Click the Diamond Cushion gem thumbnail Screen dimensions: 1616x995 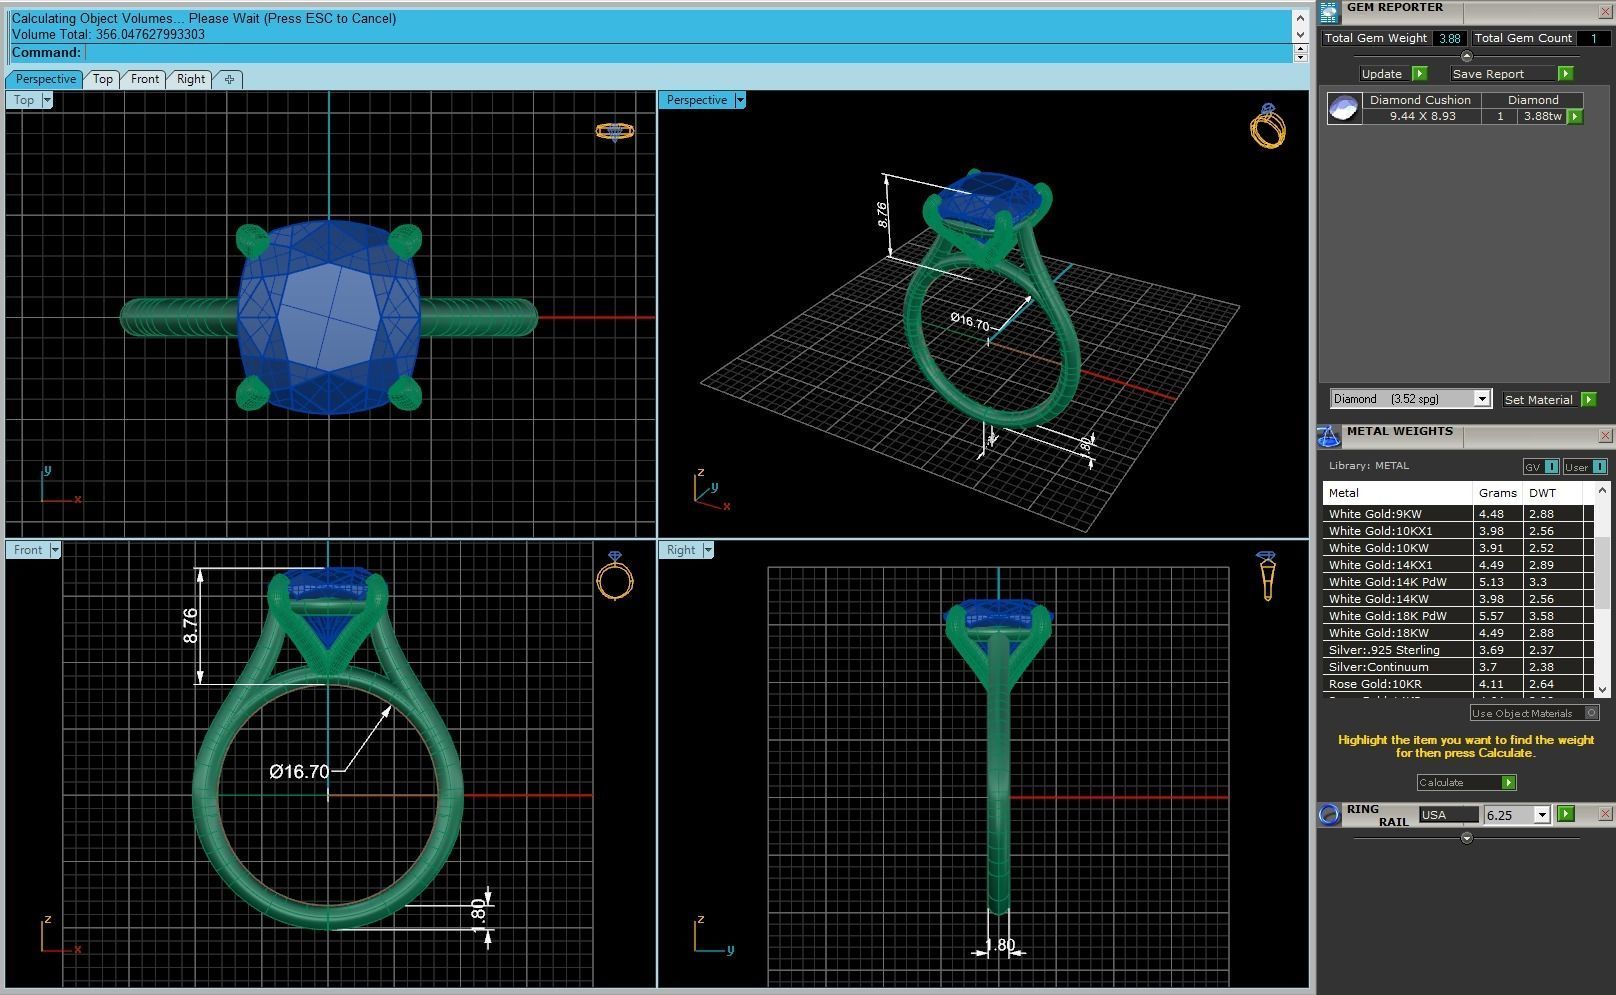point(1343,108)
